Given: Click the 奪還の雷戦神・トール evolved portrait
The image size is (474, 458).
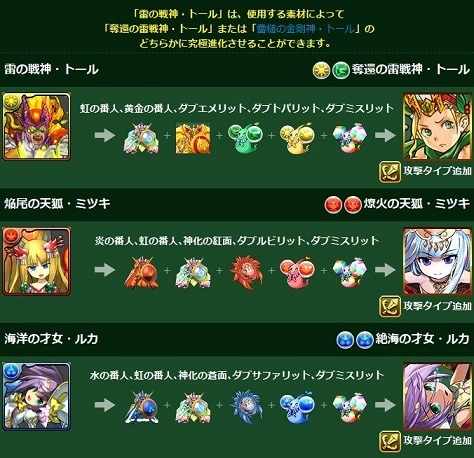Looking at the screenshot, I should [x=437, y=126].
